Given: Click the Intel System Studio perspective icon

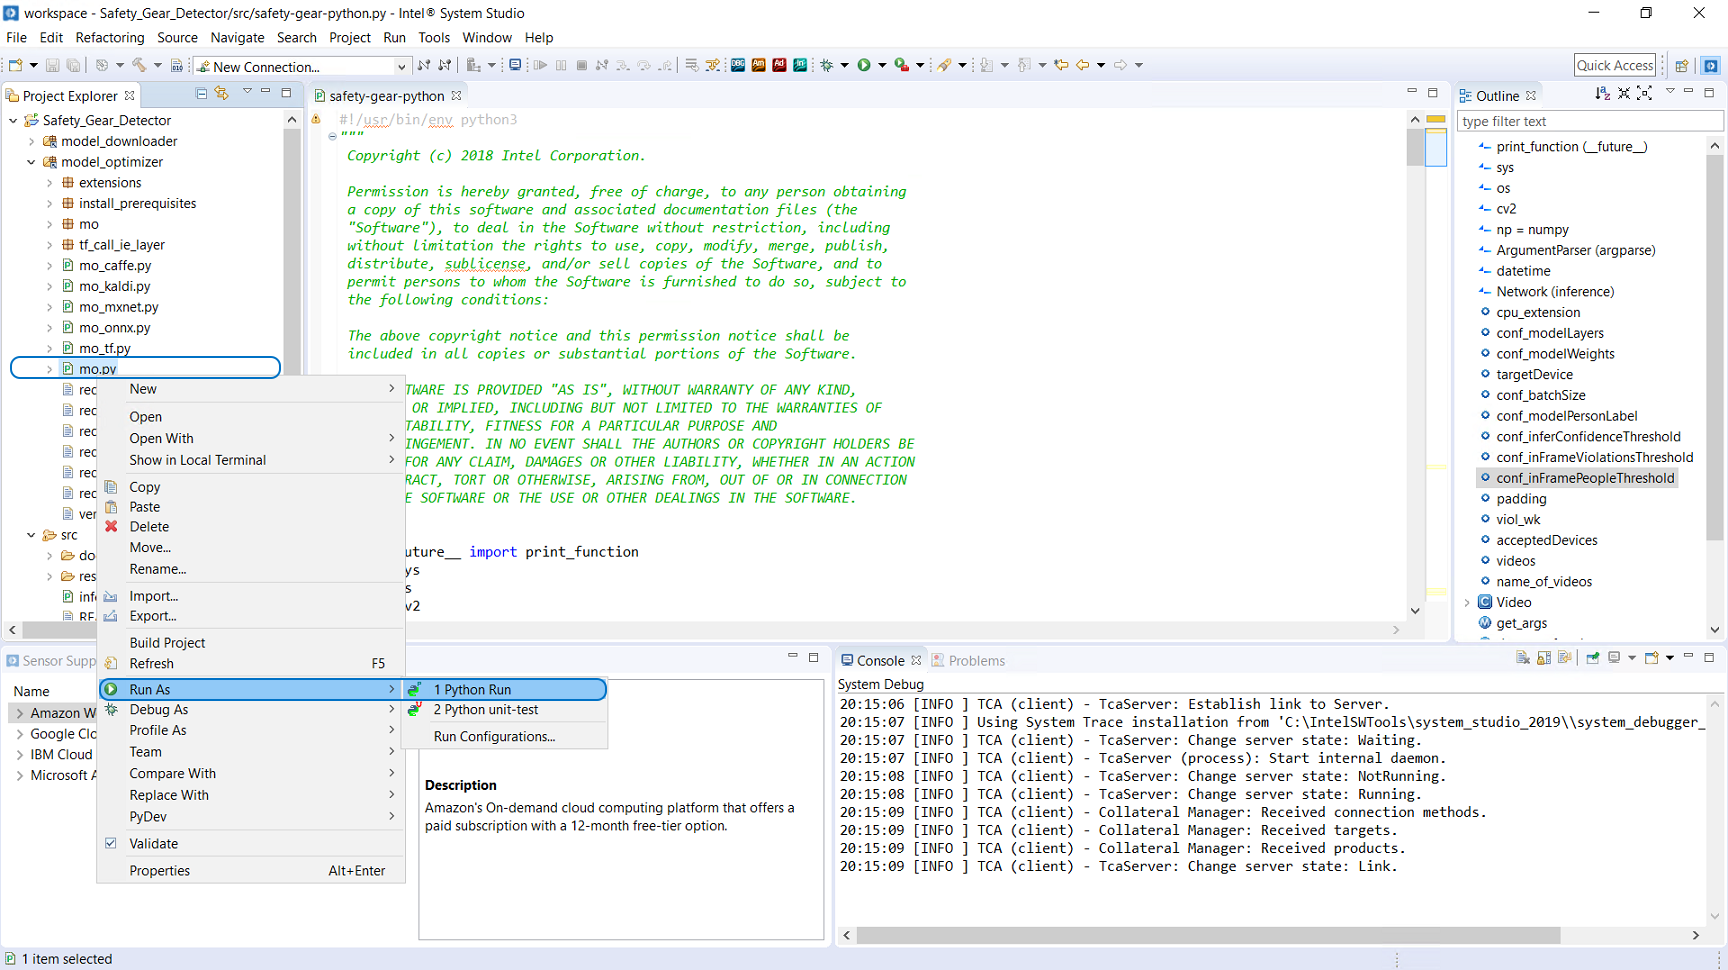Looking at the screenshot, I should 1711,65.
